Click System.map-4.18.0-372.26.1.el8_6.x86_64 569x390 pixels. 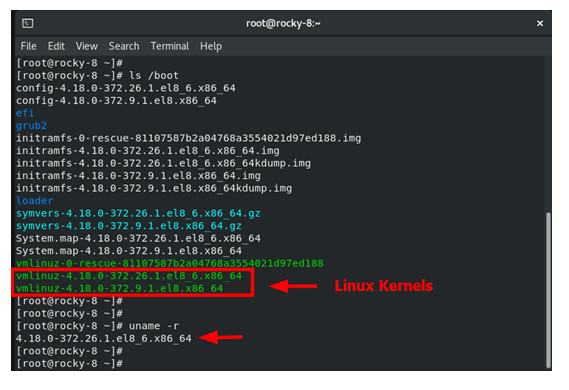point(138,238)
